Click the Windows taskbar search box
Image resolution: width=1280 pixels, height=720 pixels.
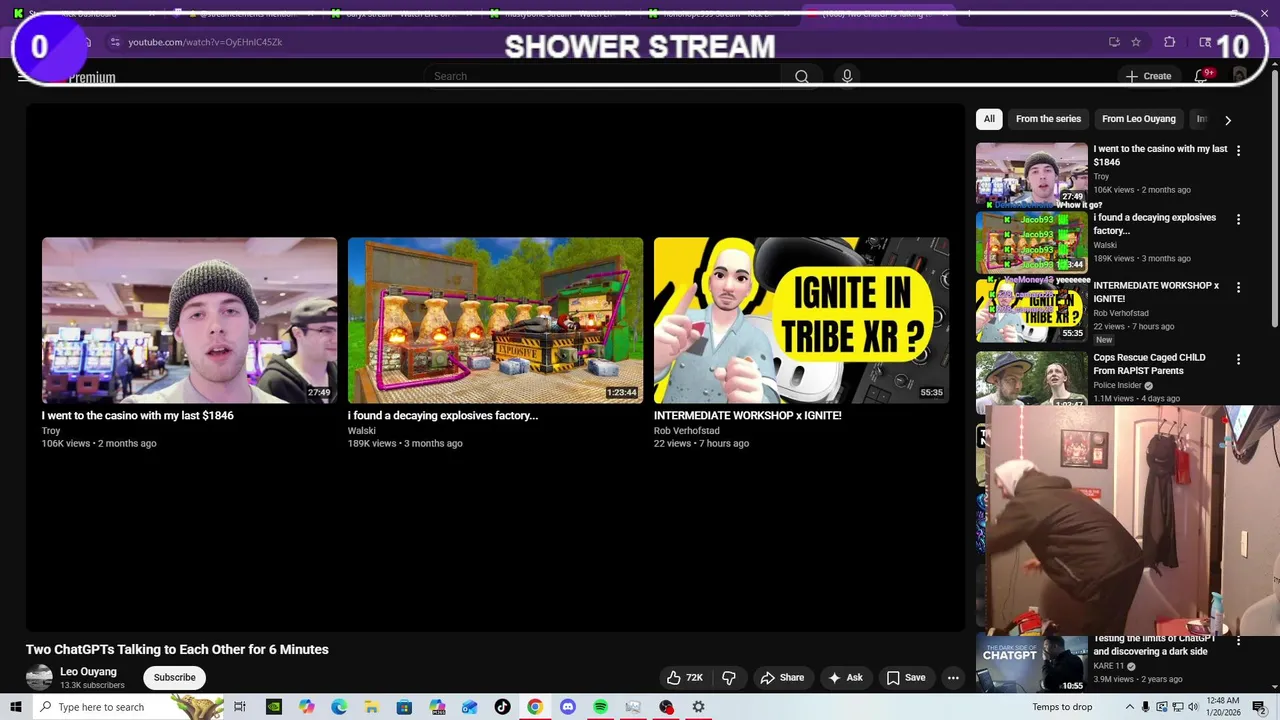128,707
